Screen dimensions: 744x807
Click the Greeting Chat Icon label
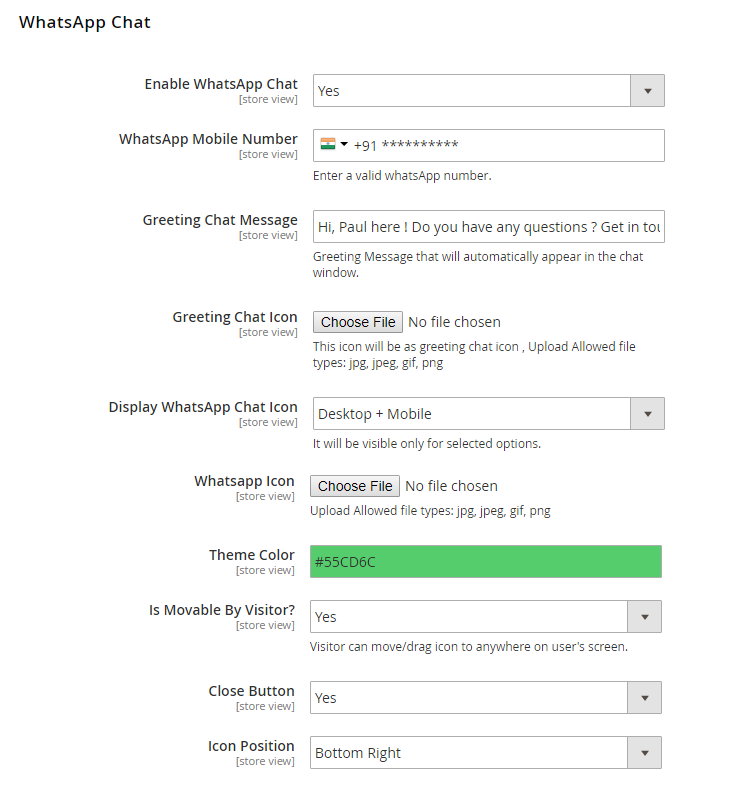(x=235, y=317)
